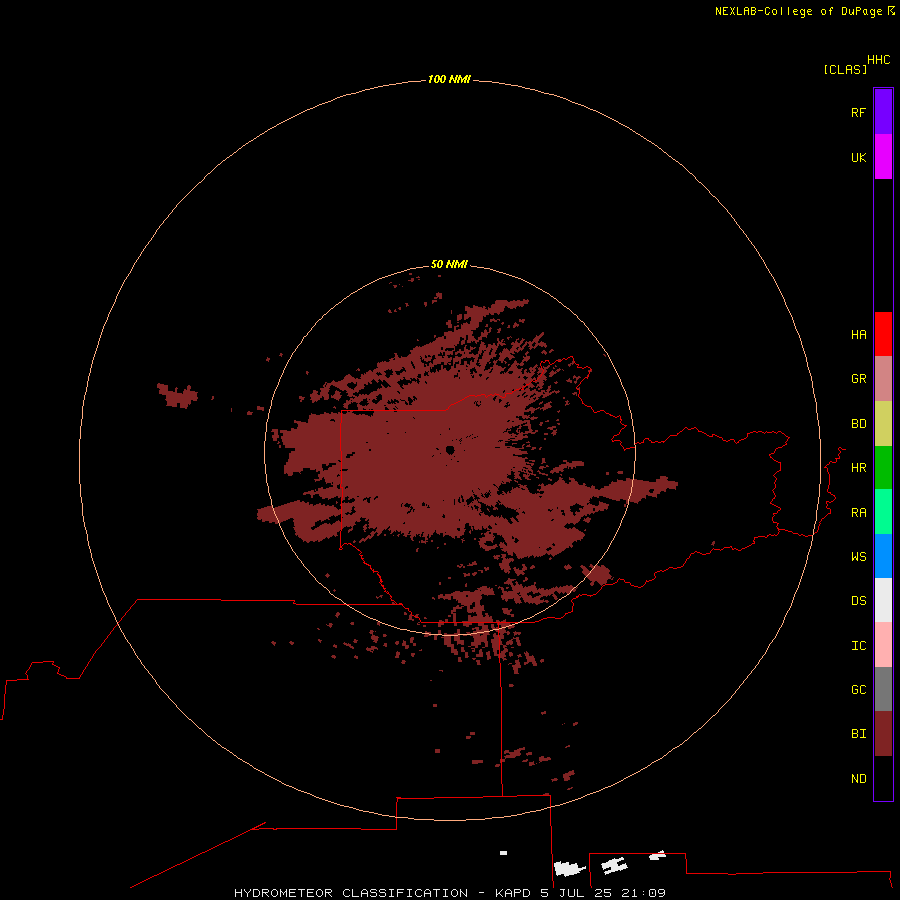
Task: Click the radar site center dot
Action: [x=450, y=450]
